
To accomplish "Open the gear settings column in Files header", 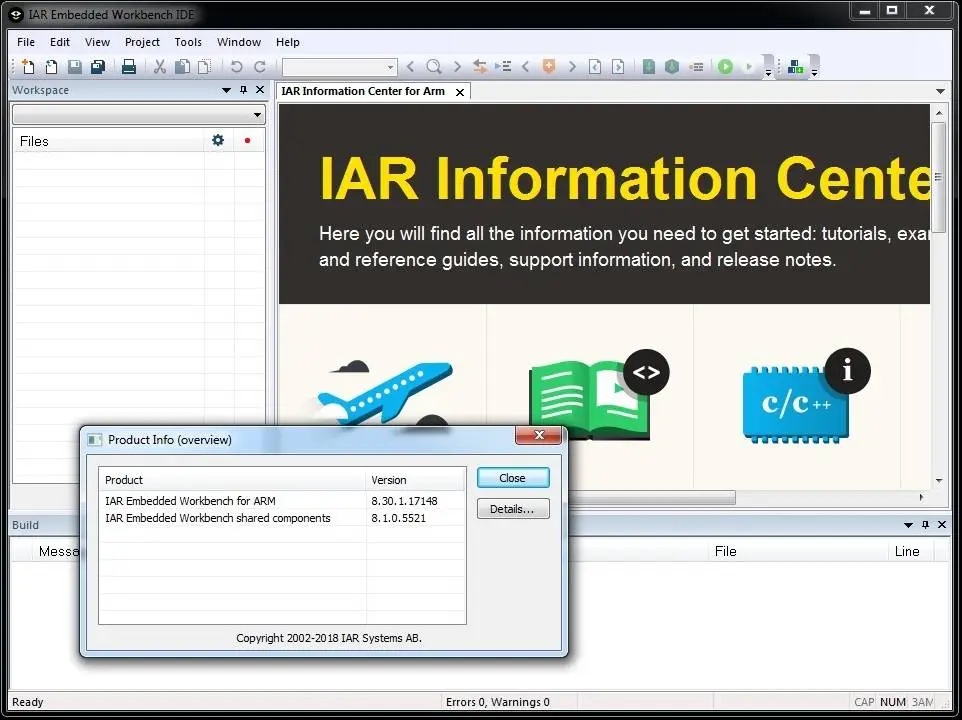I will [218, 140].
